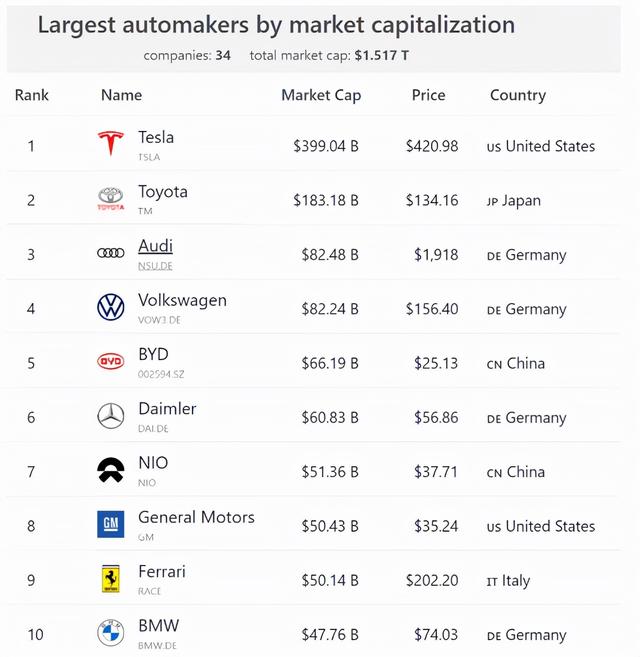Image resolution: width=640 pixels, height=657 pixels.
Task: Open the Tesla company name link
Action: click(x=156, y=137)
